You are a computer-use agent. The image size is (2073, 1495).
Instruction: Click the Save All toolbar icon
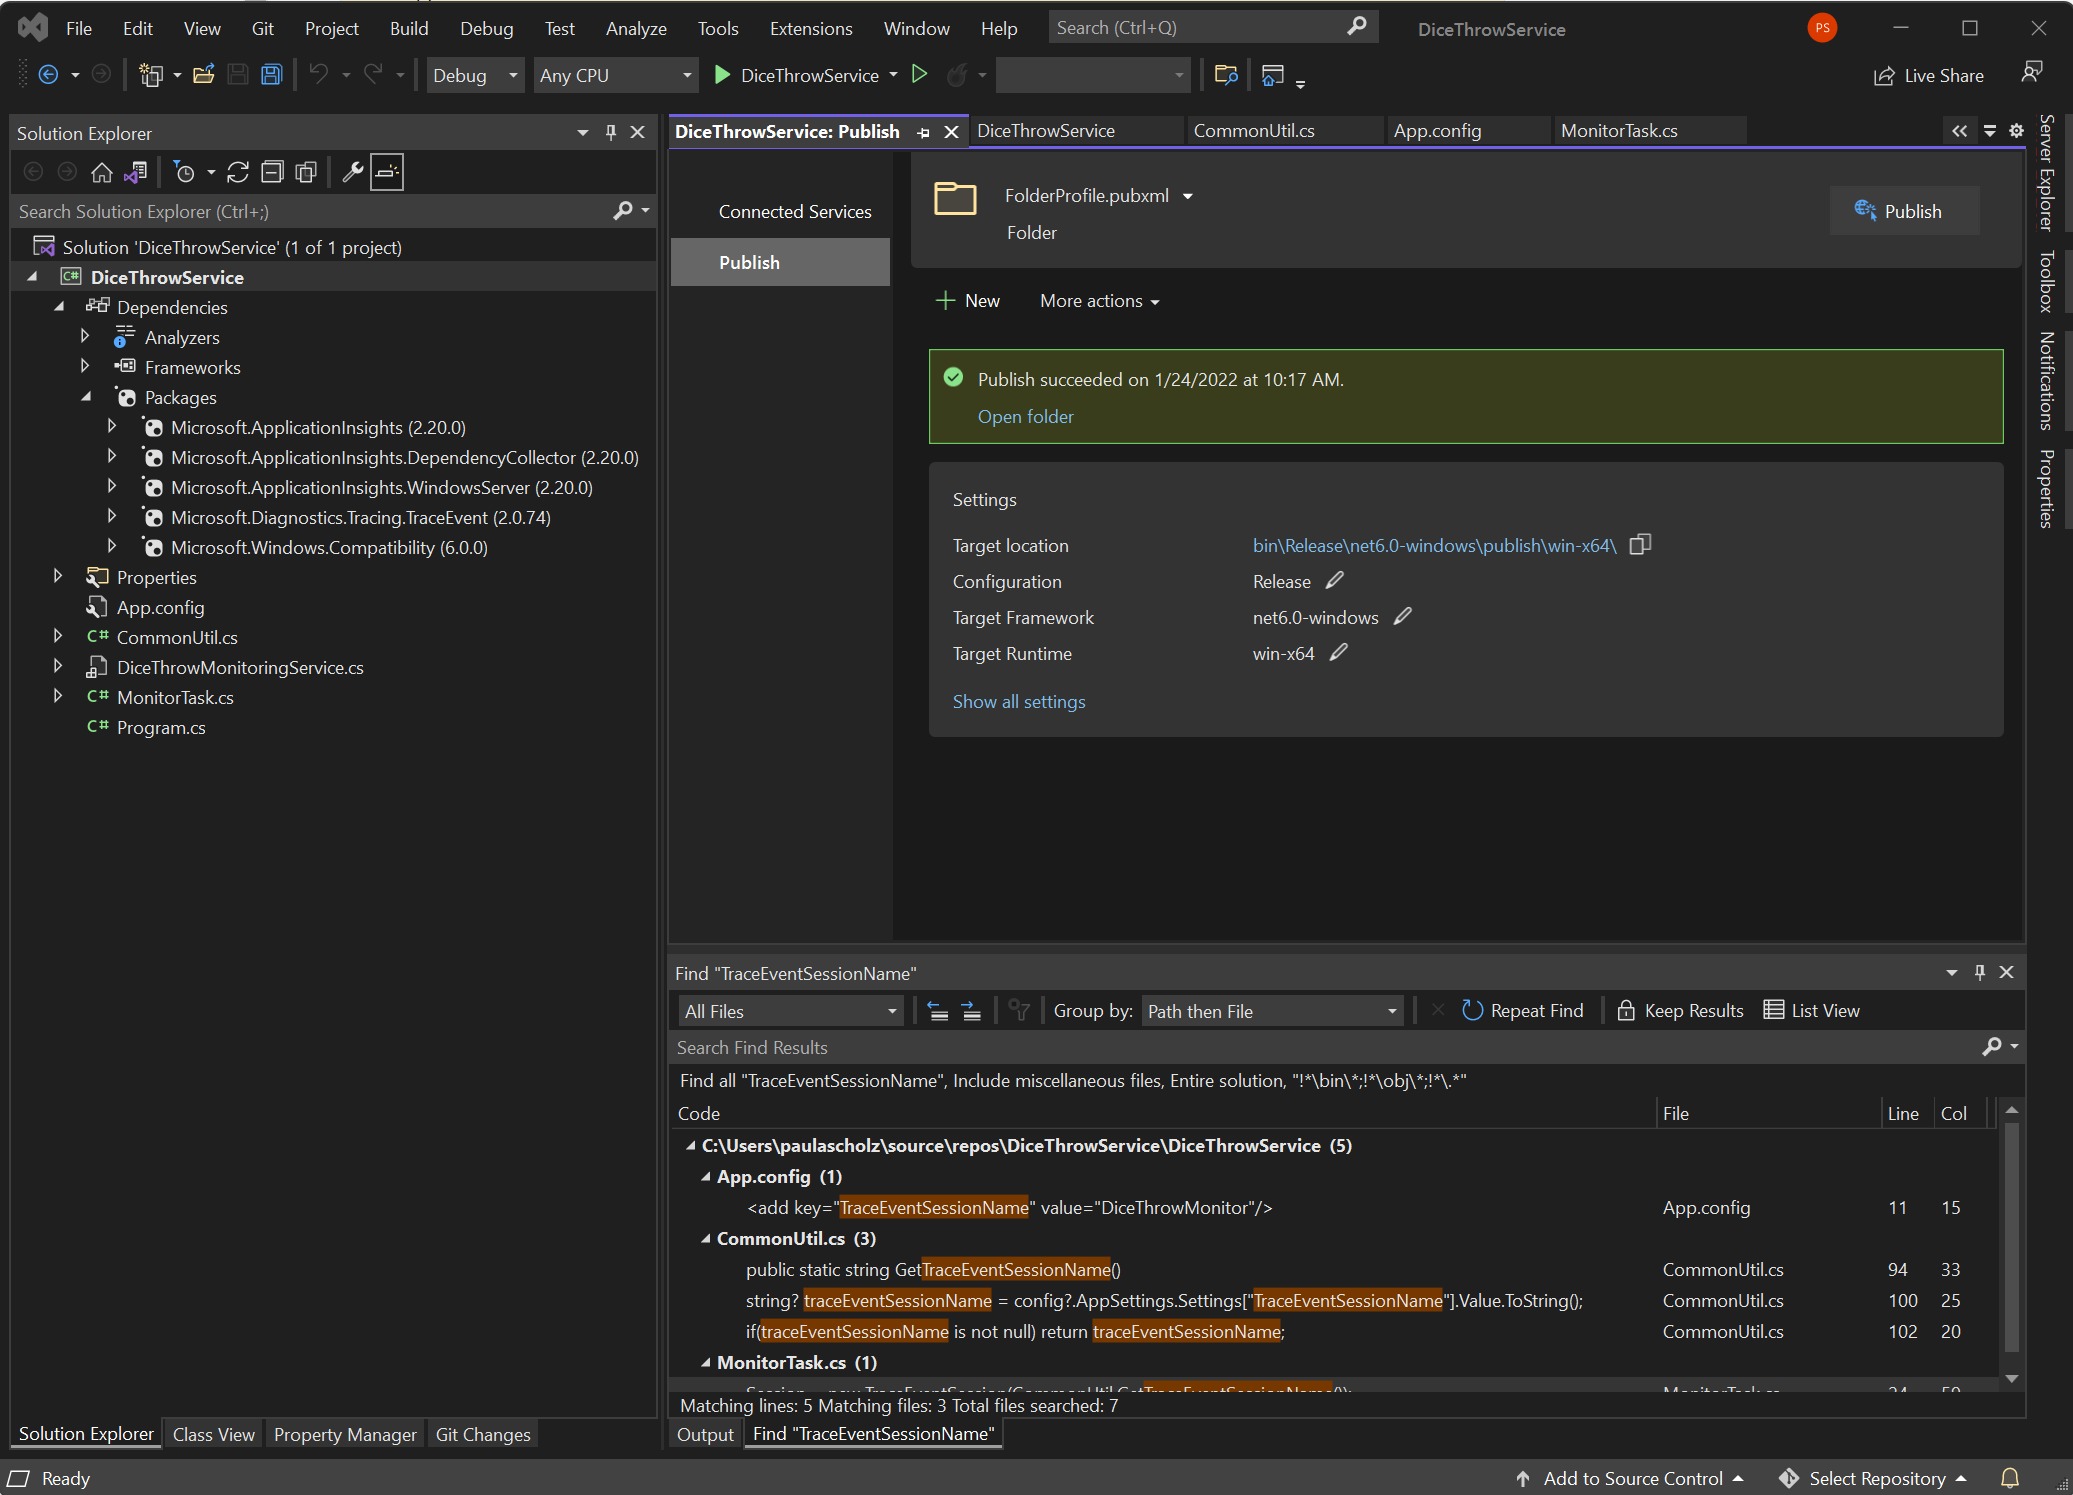(271, 75)
